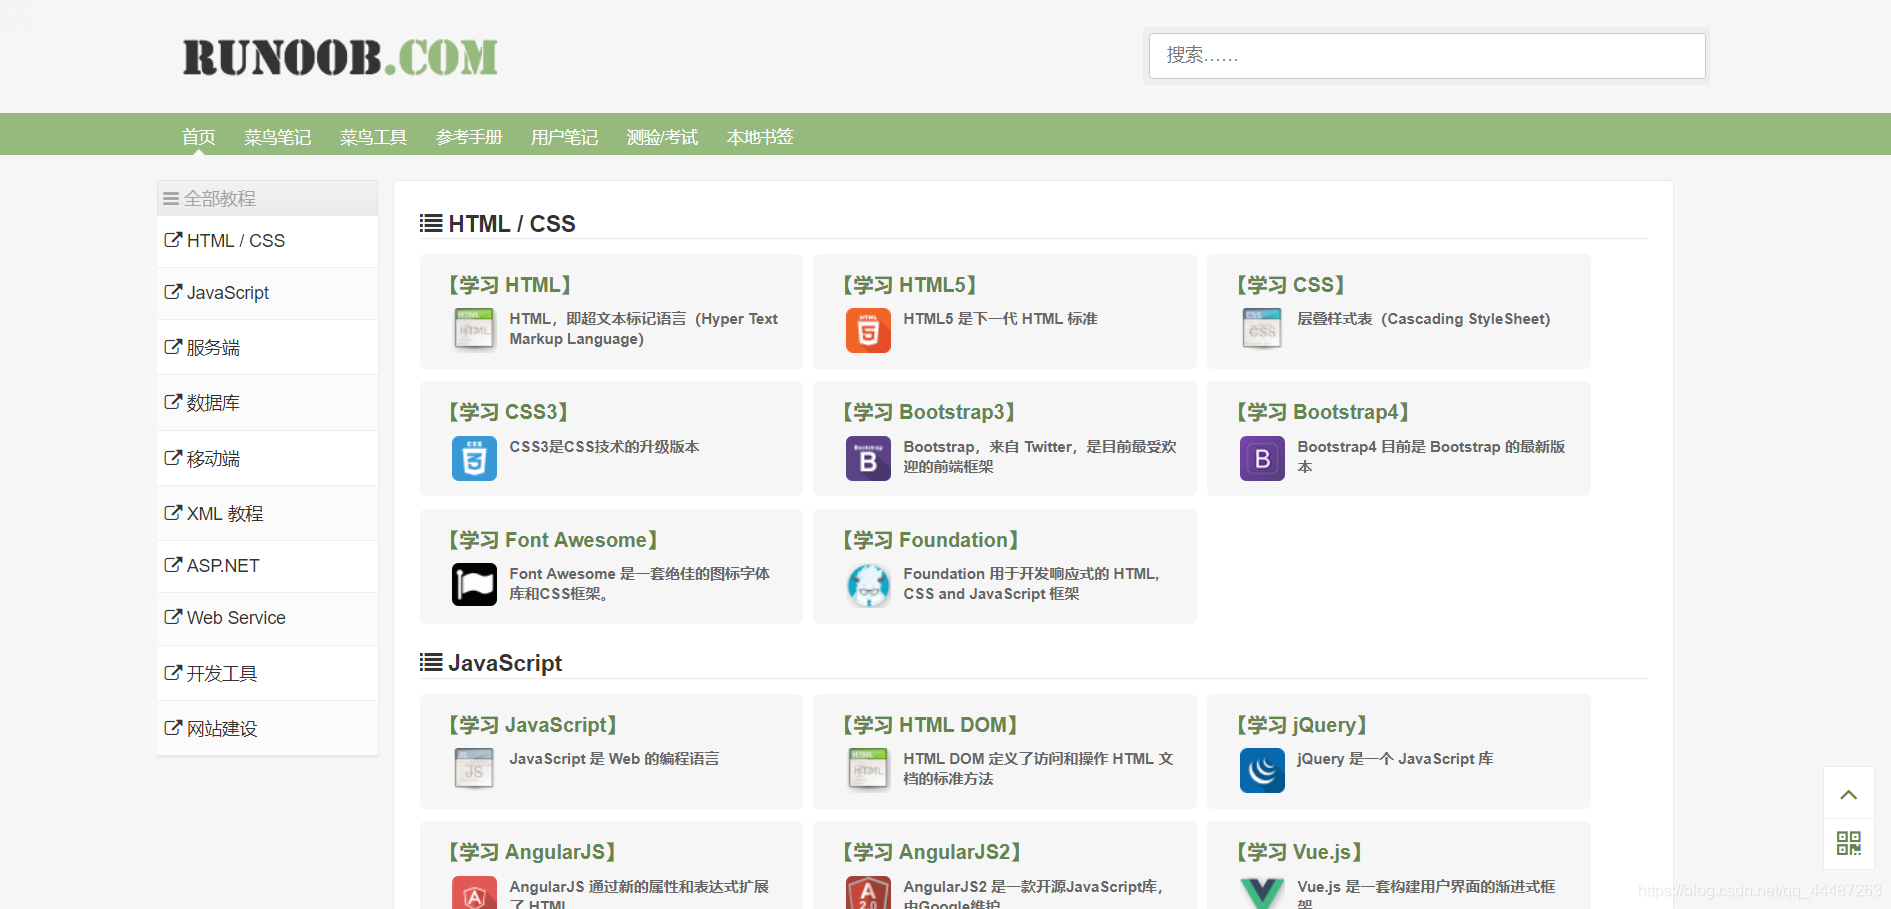Click the Foundation yeti icon
The width and height of the screenshot is (1891, 909).
(x=868, y=585)
